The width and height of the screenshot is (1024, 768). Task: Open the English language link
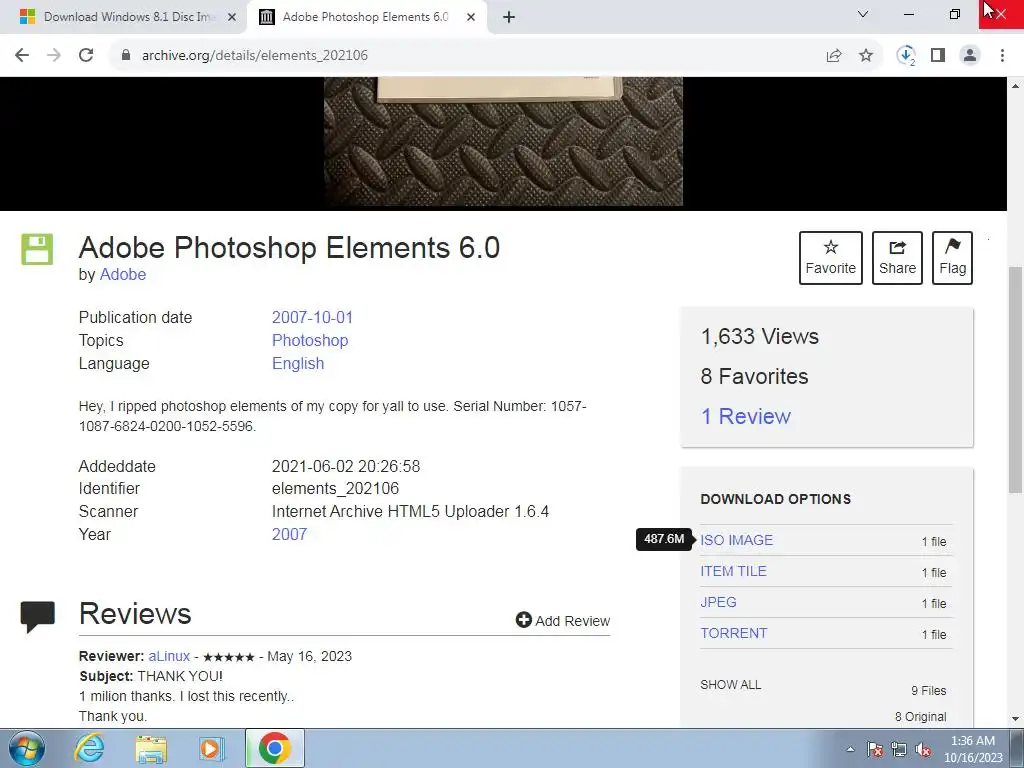[298, 363]
